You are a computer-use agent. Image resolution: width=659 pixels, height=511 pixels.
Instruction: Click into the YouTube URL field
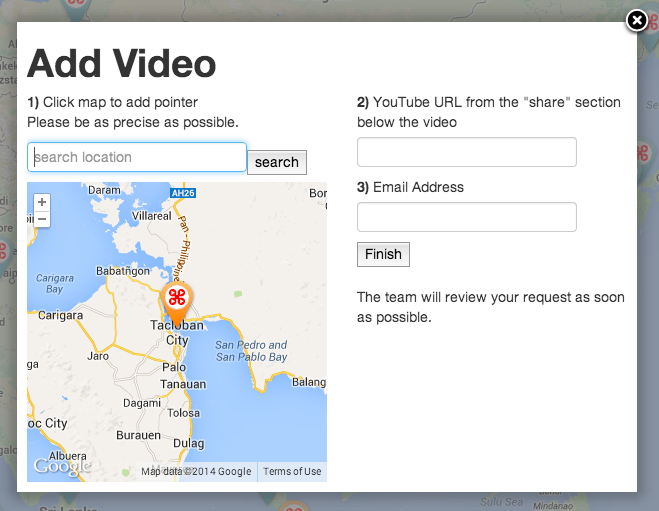(x=466, y=152)
